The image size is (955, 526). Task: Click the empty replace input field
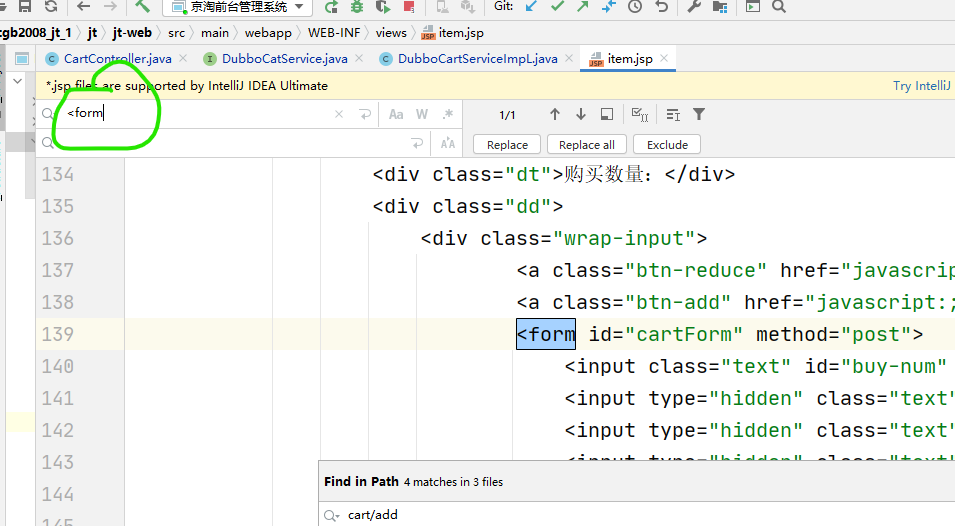pyautogui.click(x=231, y=144)
